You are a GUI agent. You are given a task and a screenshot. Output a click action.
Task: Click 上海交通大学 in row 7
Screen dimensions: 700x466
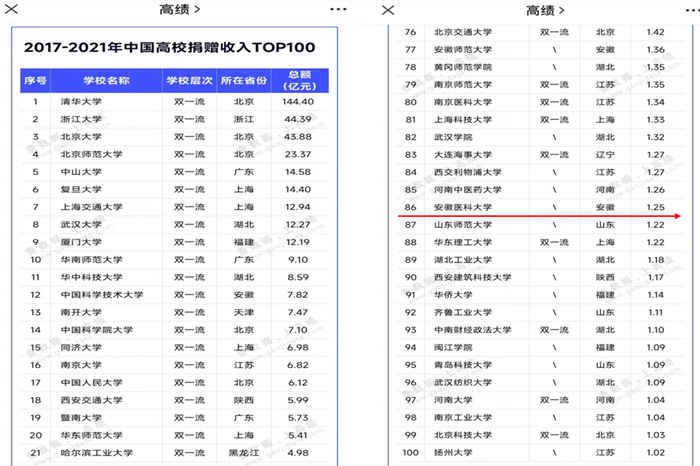(x=92, y=207)
